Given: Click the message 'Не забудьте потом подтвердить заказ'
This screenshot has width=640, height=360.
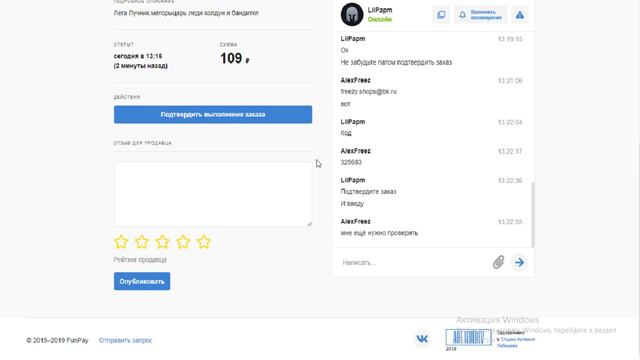Looking at the screenshot, I should point(396,62).
